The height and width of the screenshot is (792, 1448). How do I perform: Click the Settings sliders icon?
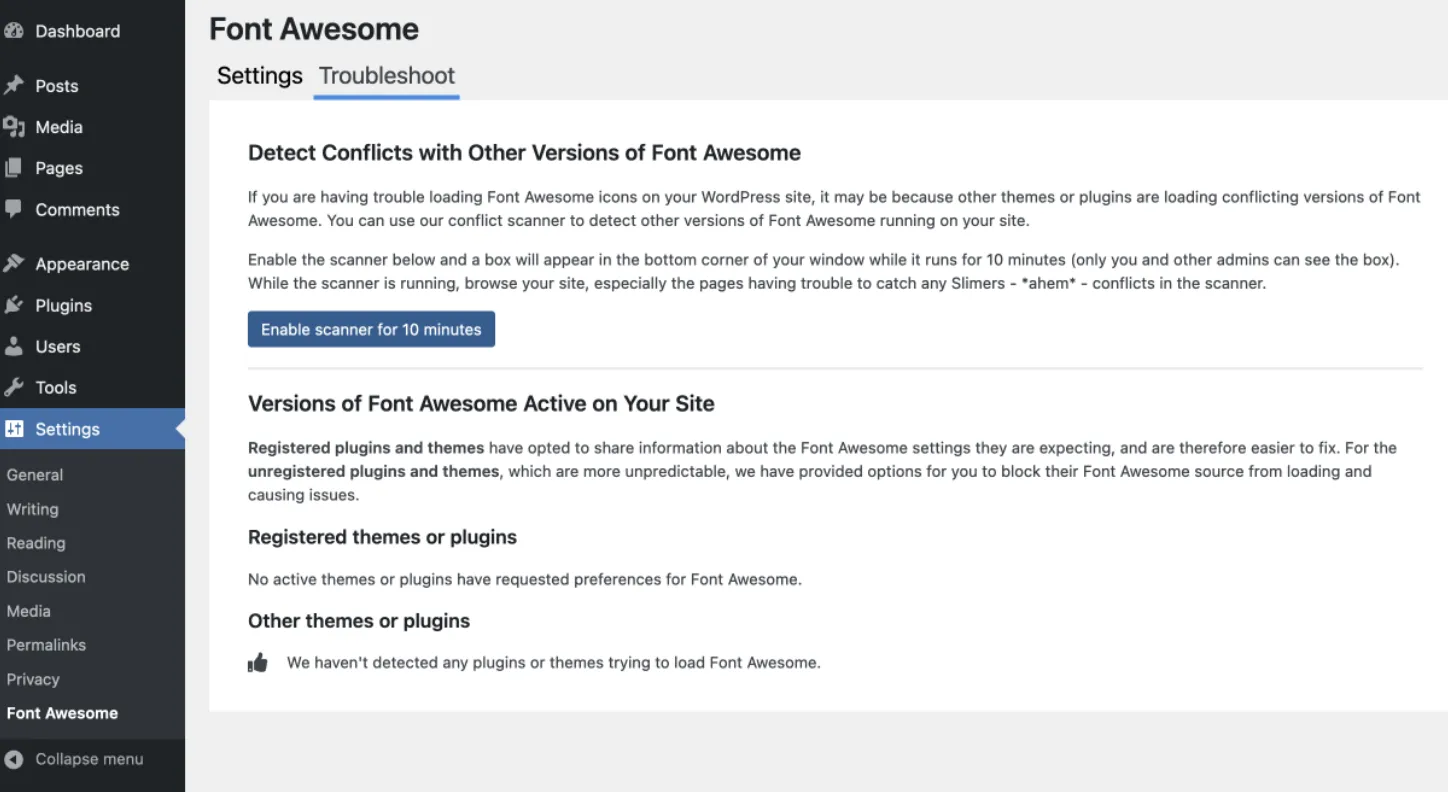click(x=14, y=429)
